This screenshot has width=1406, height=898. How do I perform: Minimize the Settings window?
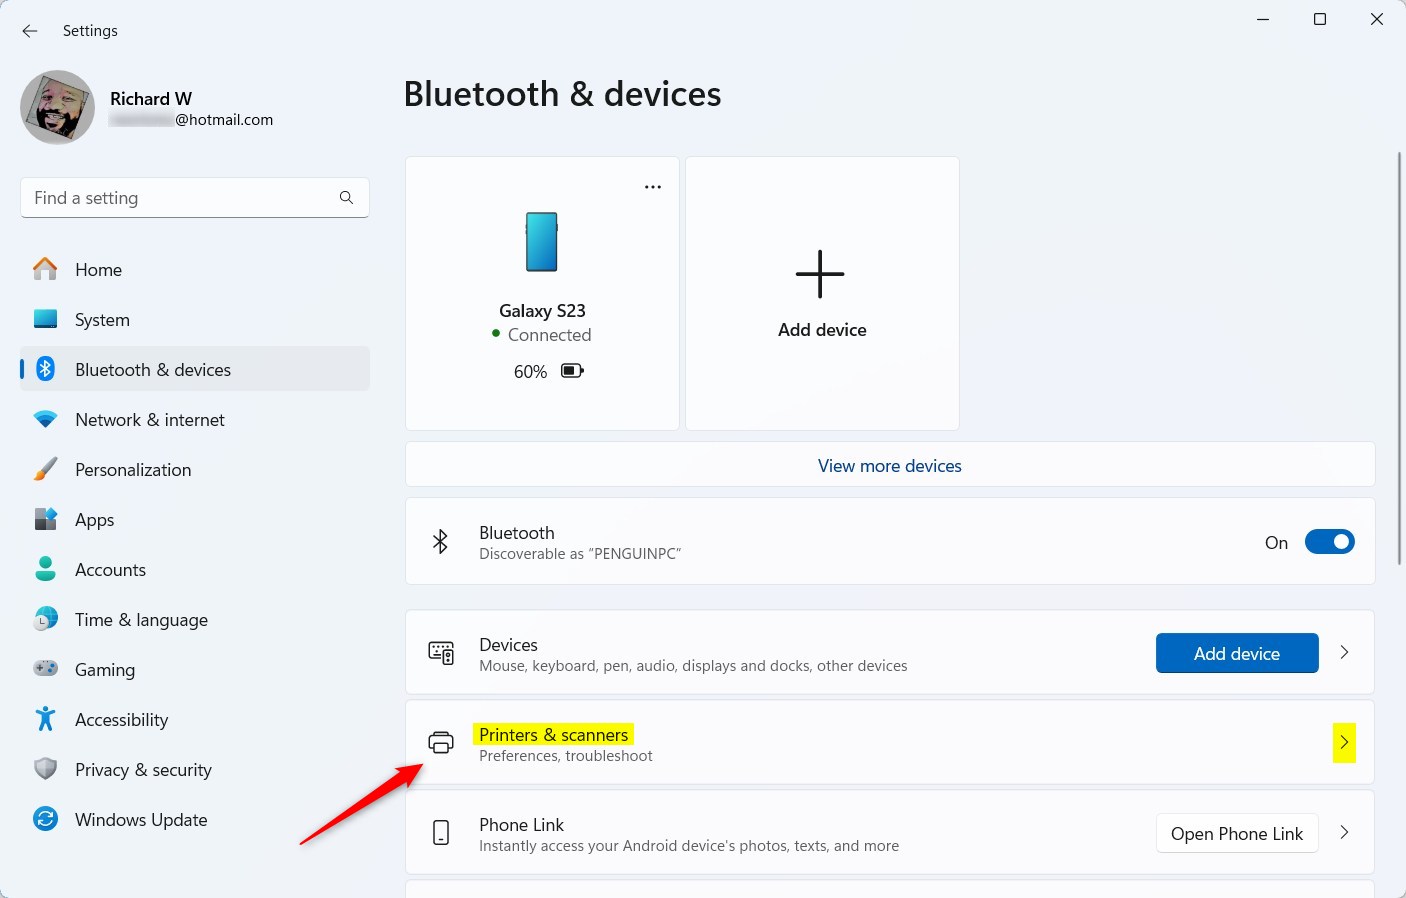pyautogui.click(x=1263, y=20)
